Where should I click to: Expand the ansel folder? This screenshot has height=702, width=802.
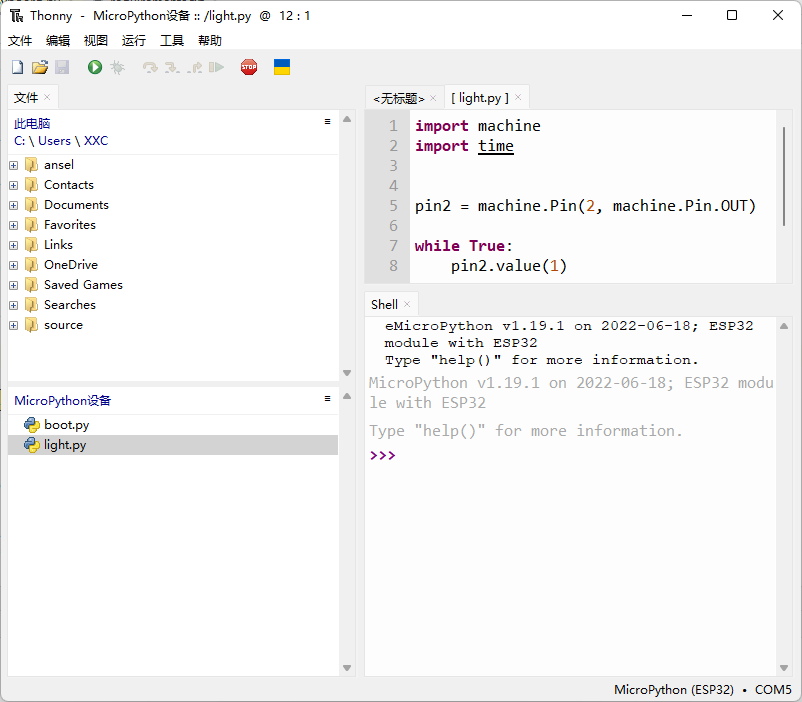(x=14, y=165)
